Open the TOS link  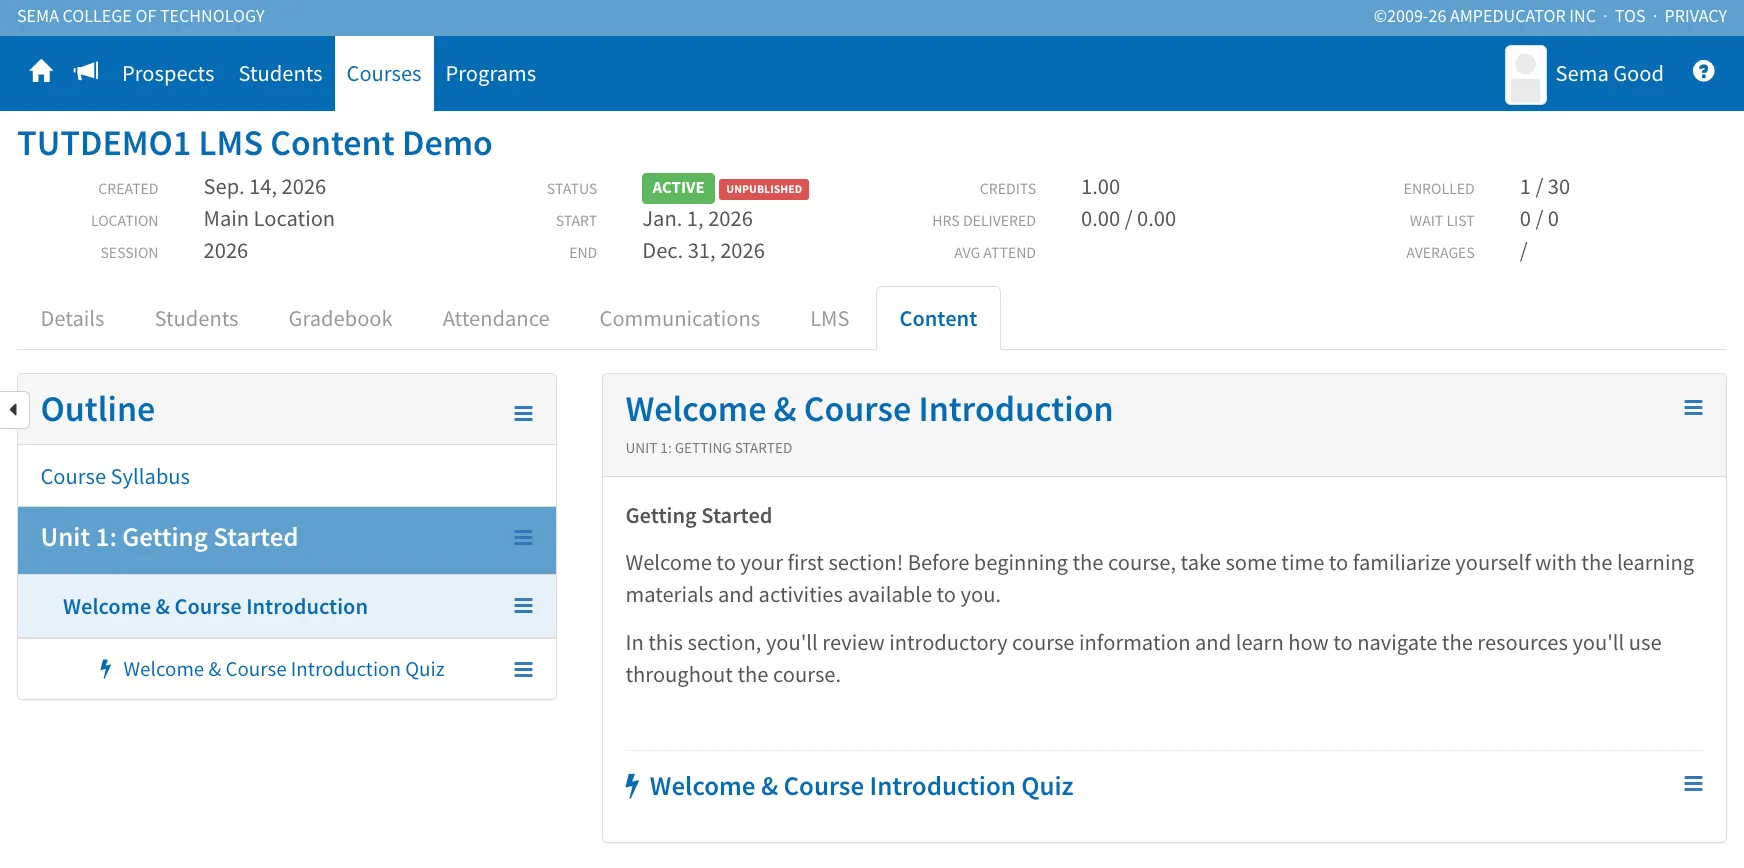tap(1630, 16)
